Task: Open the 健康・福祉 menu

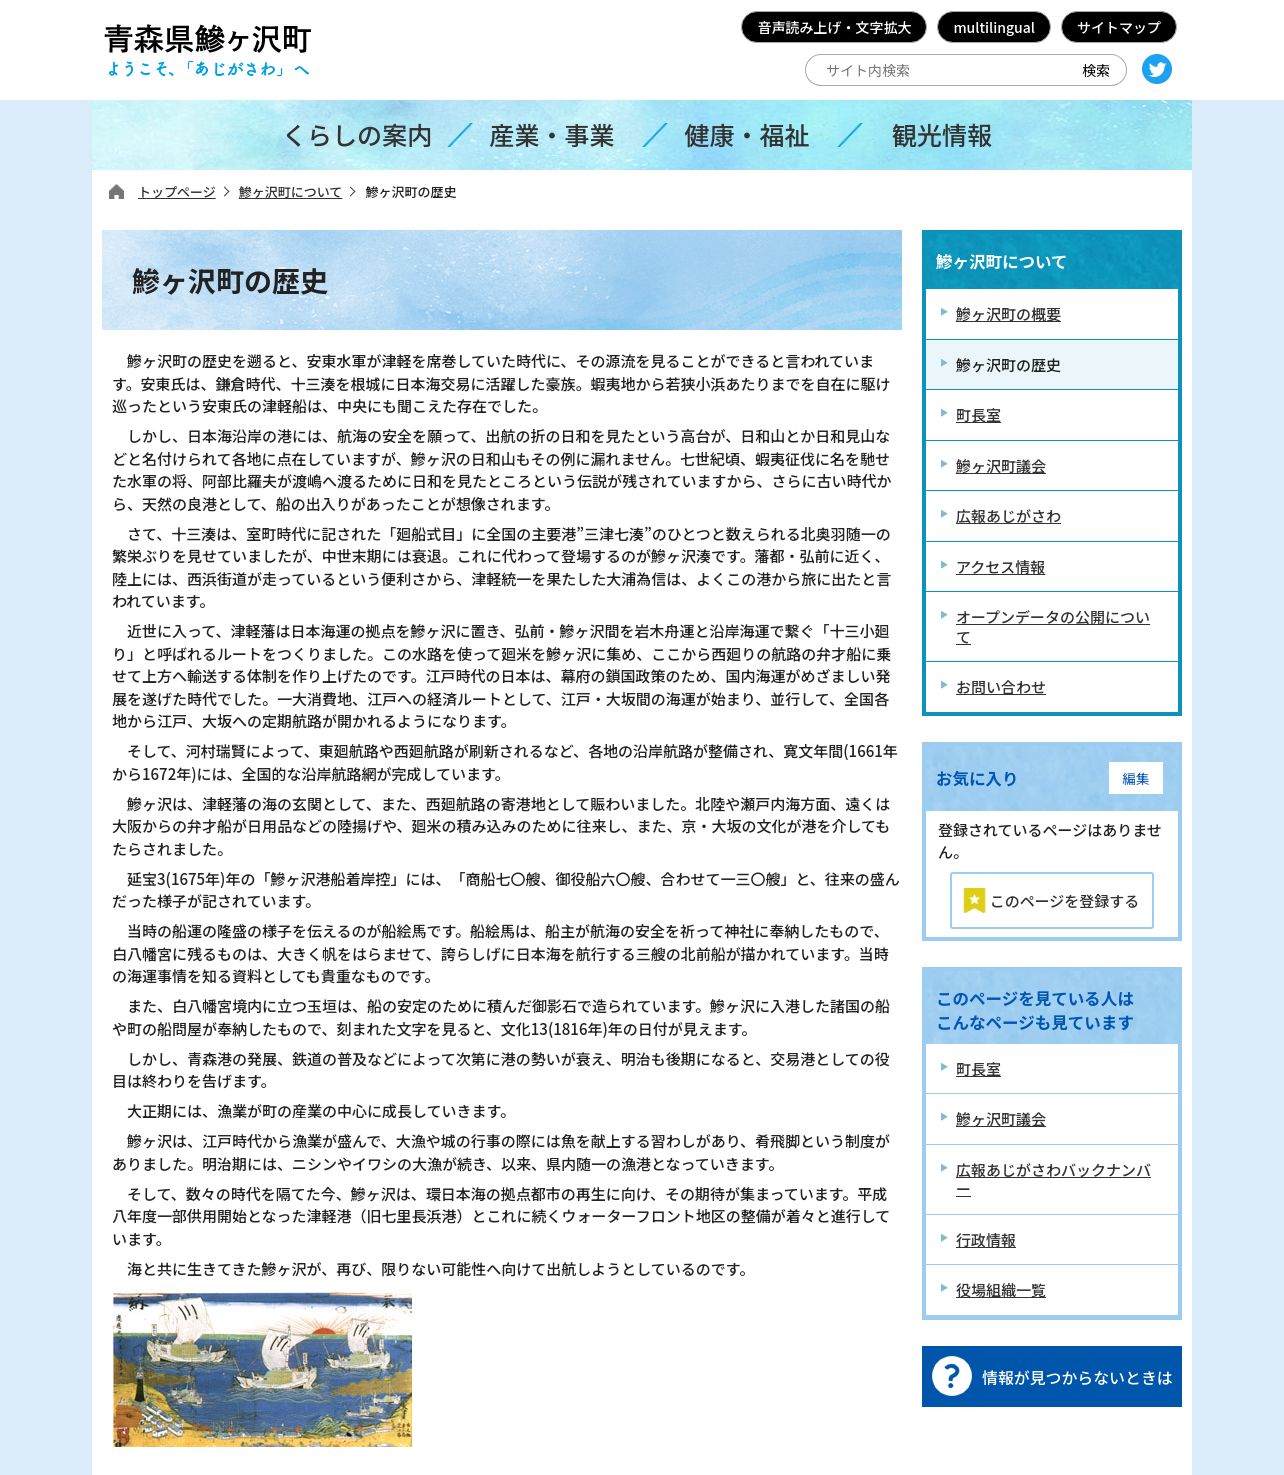Action: point(747,136)
